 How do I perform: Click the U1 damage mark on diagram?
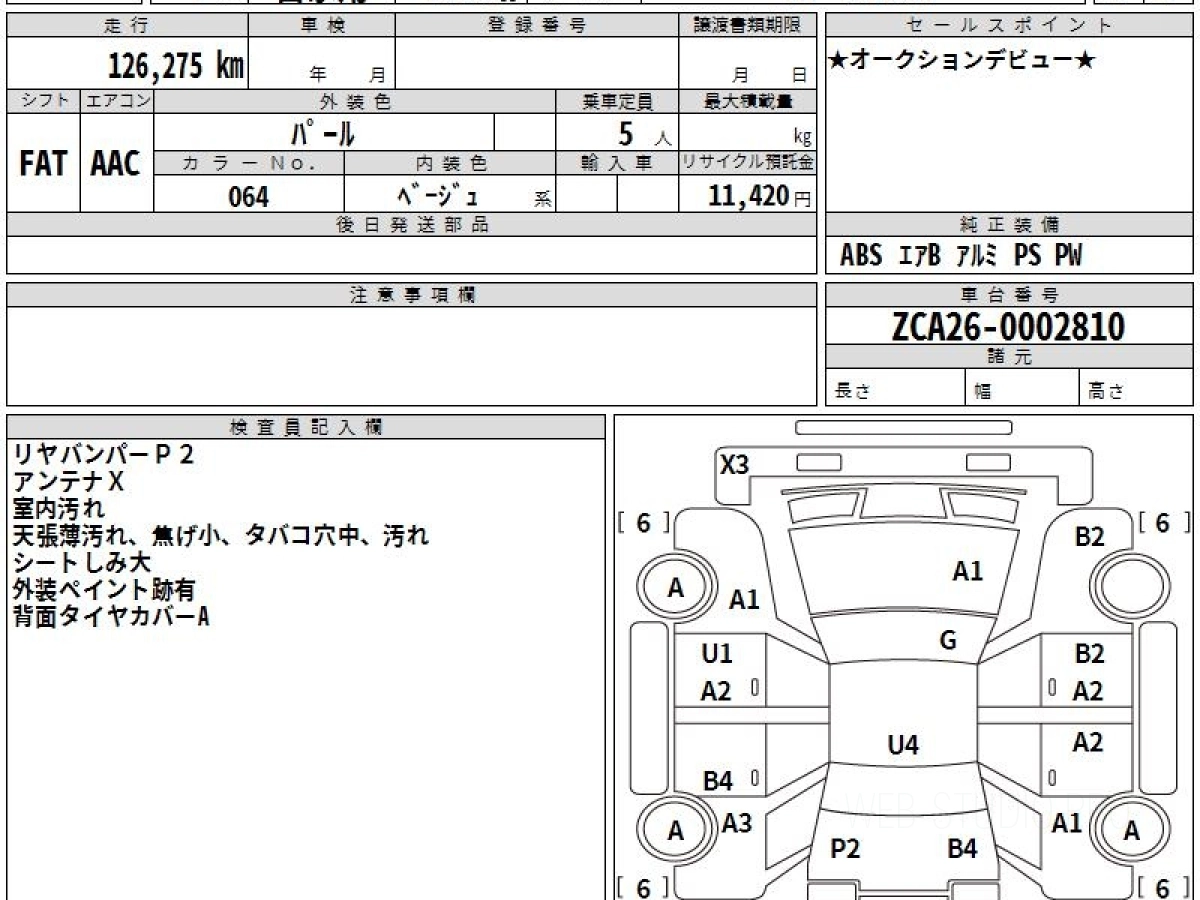(x=717, y=654)
